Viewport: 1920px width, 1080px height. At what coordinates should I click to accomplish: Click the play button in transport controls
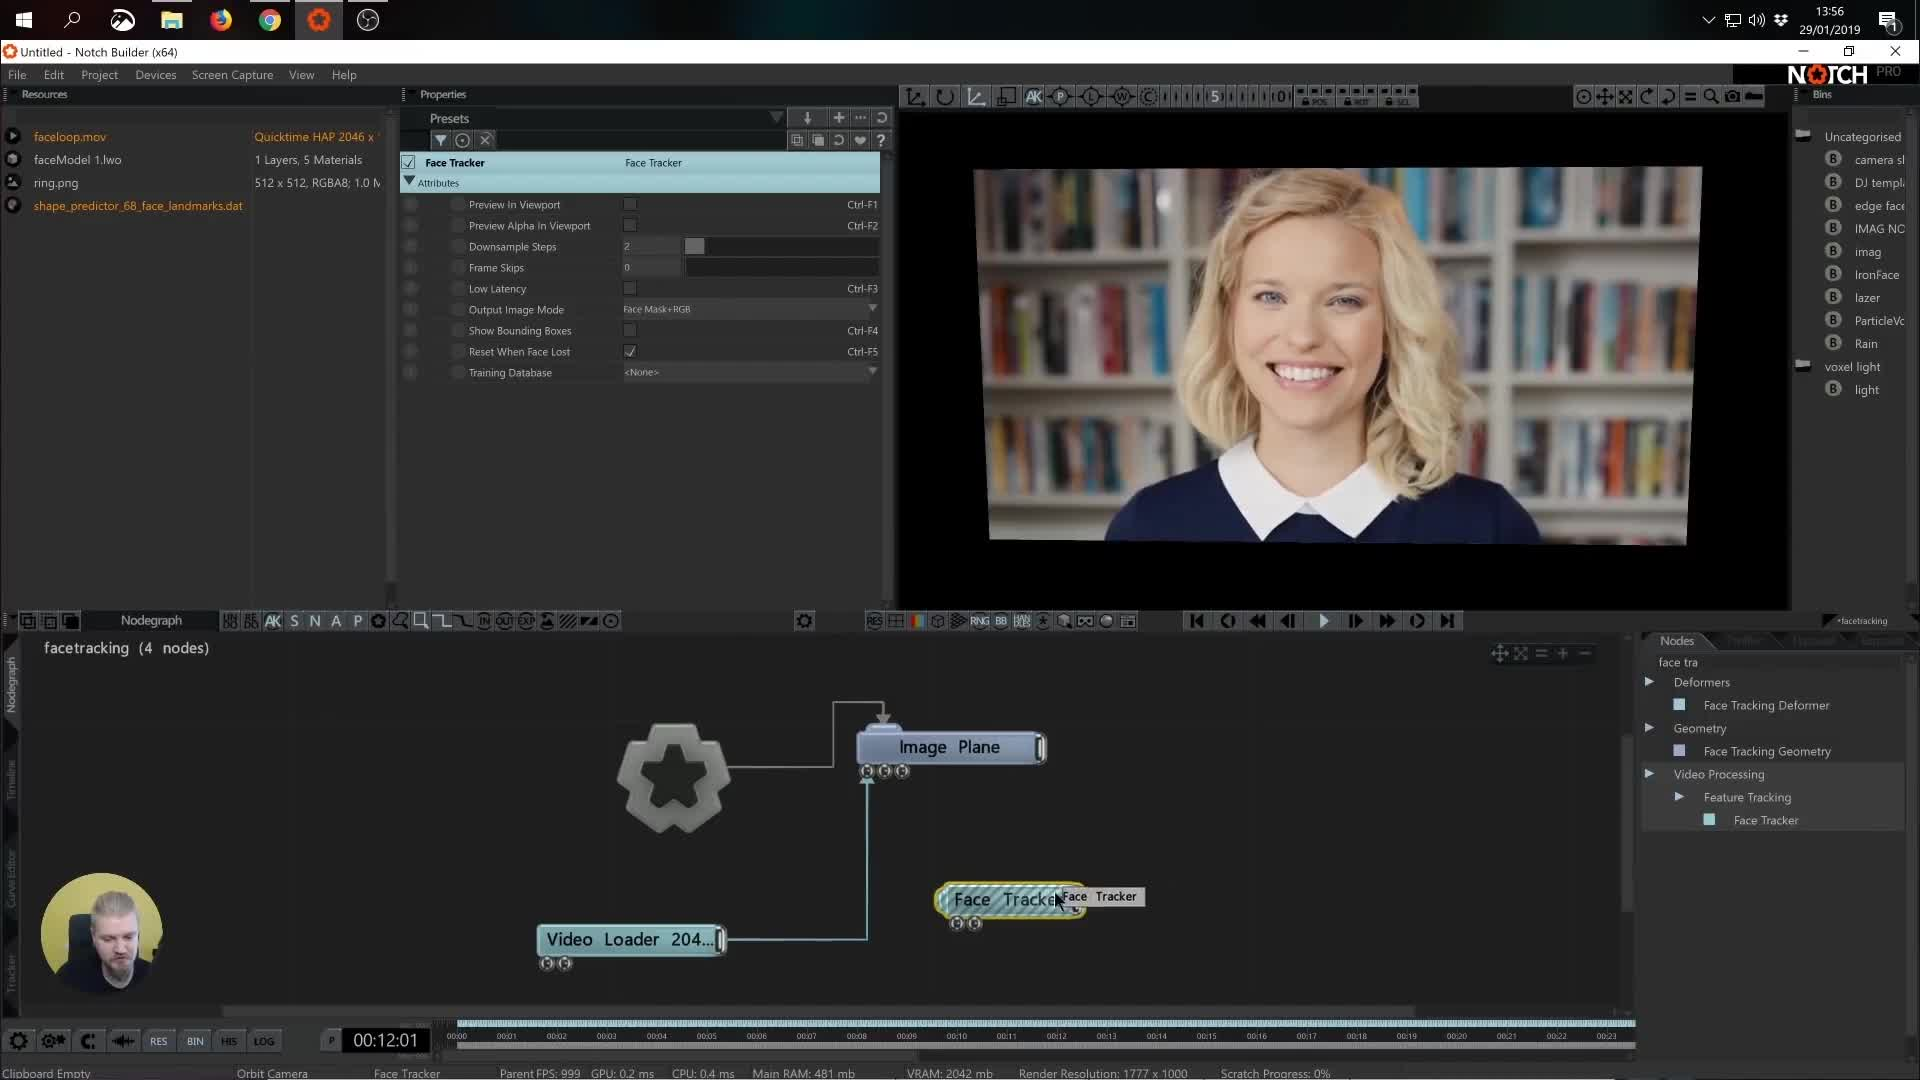1323,621
